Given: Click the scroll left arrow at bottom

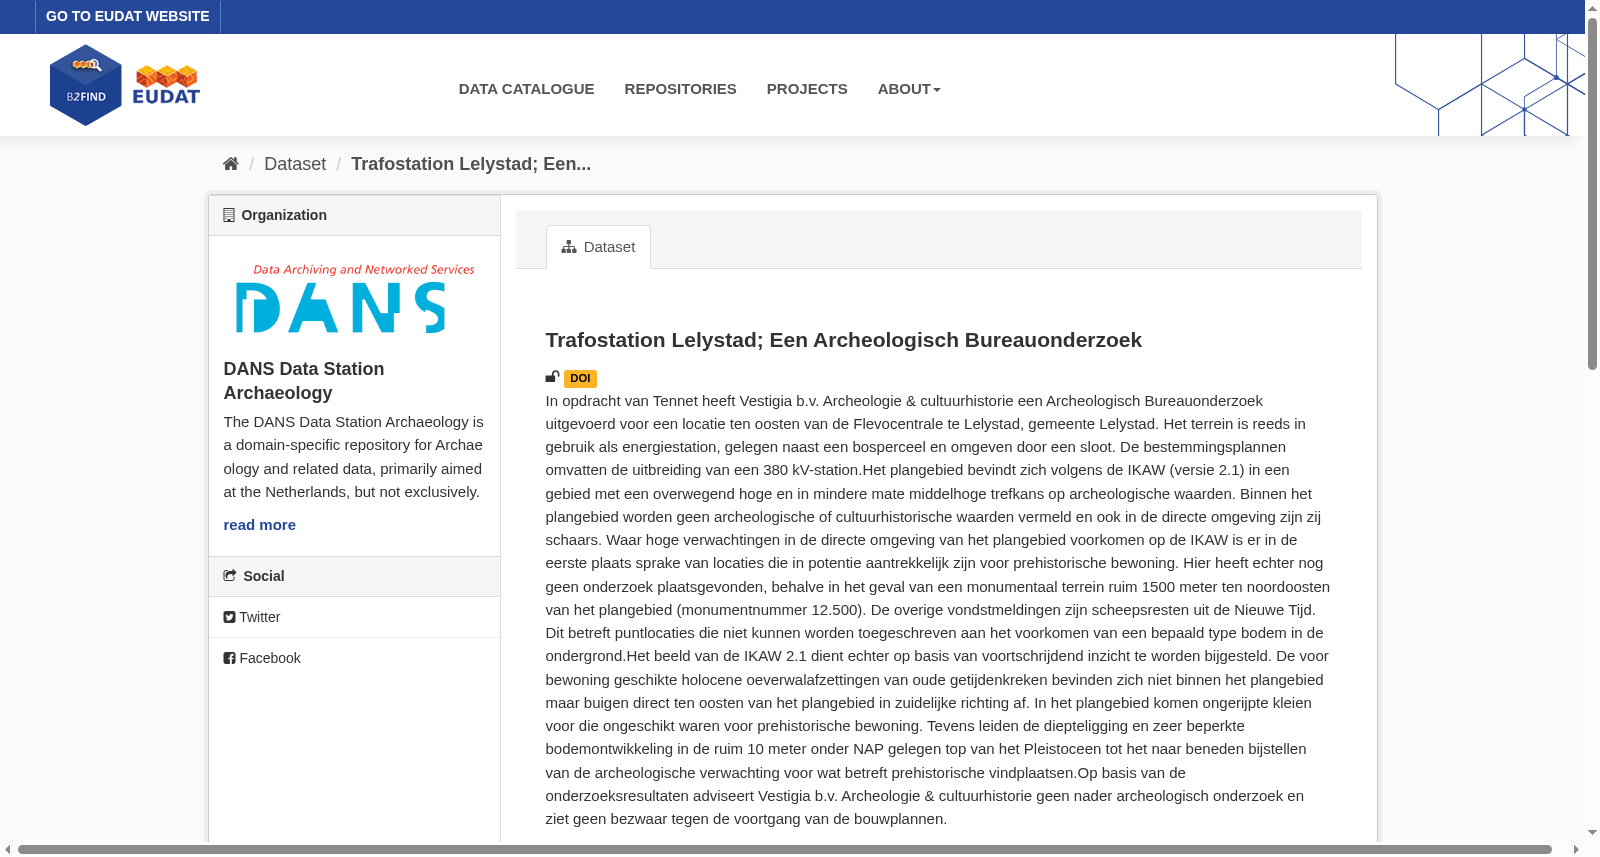Looking at the screenshot, I should click(x=8, y=850).
